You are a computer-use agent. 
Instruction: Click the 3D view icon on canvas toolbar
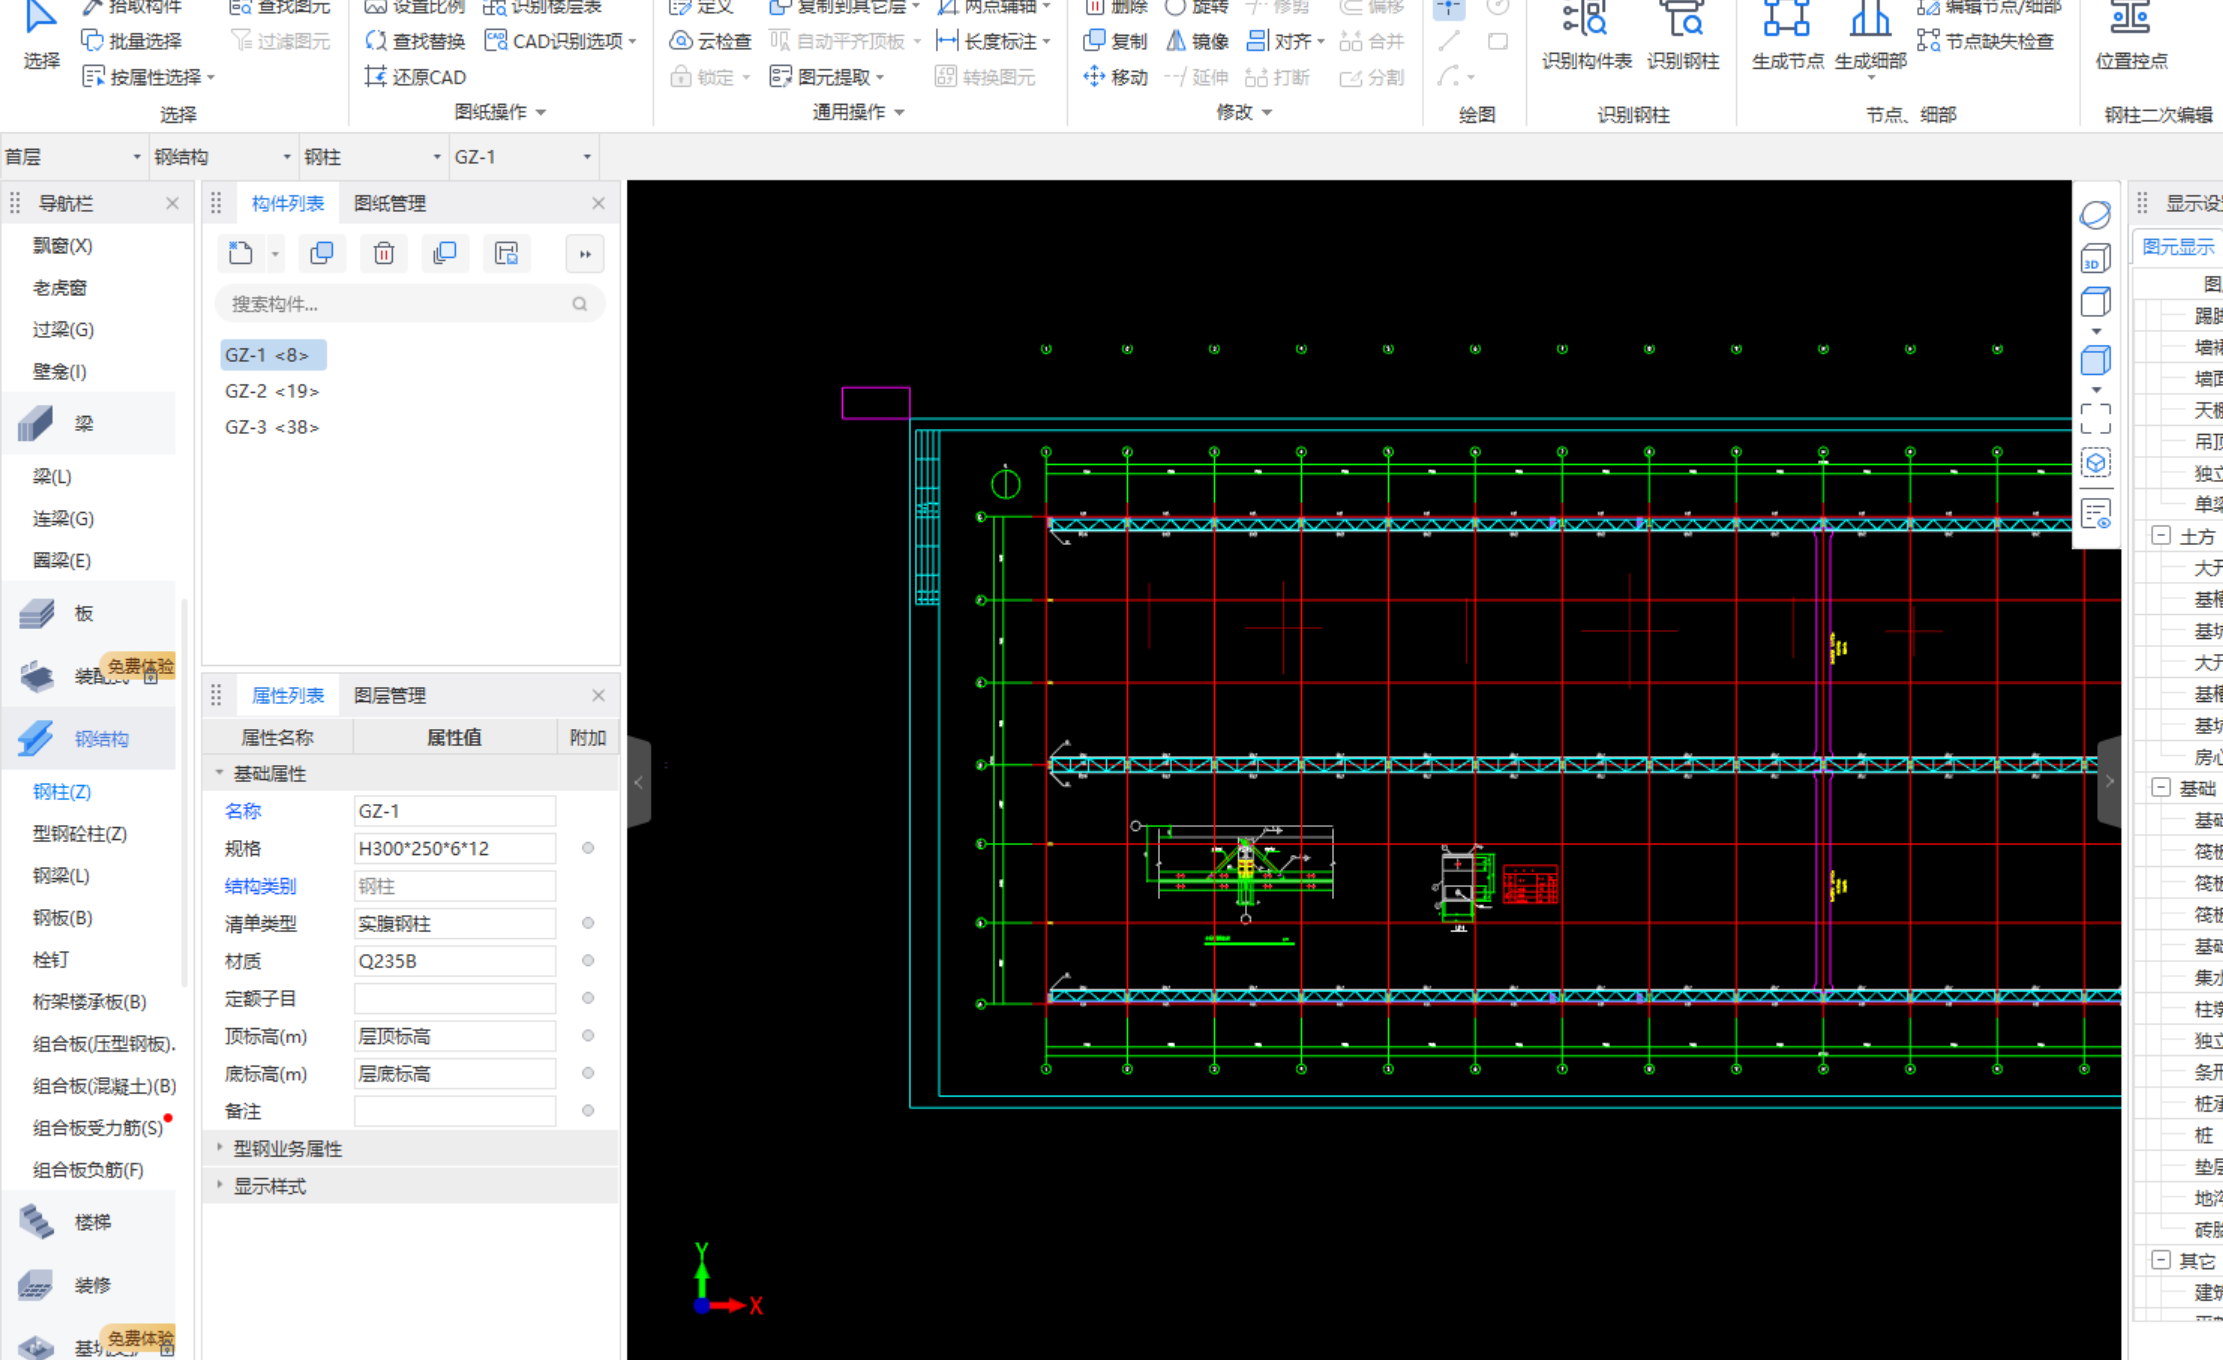(2095, 260)
